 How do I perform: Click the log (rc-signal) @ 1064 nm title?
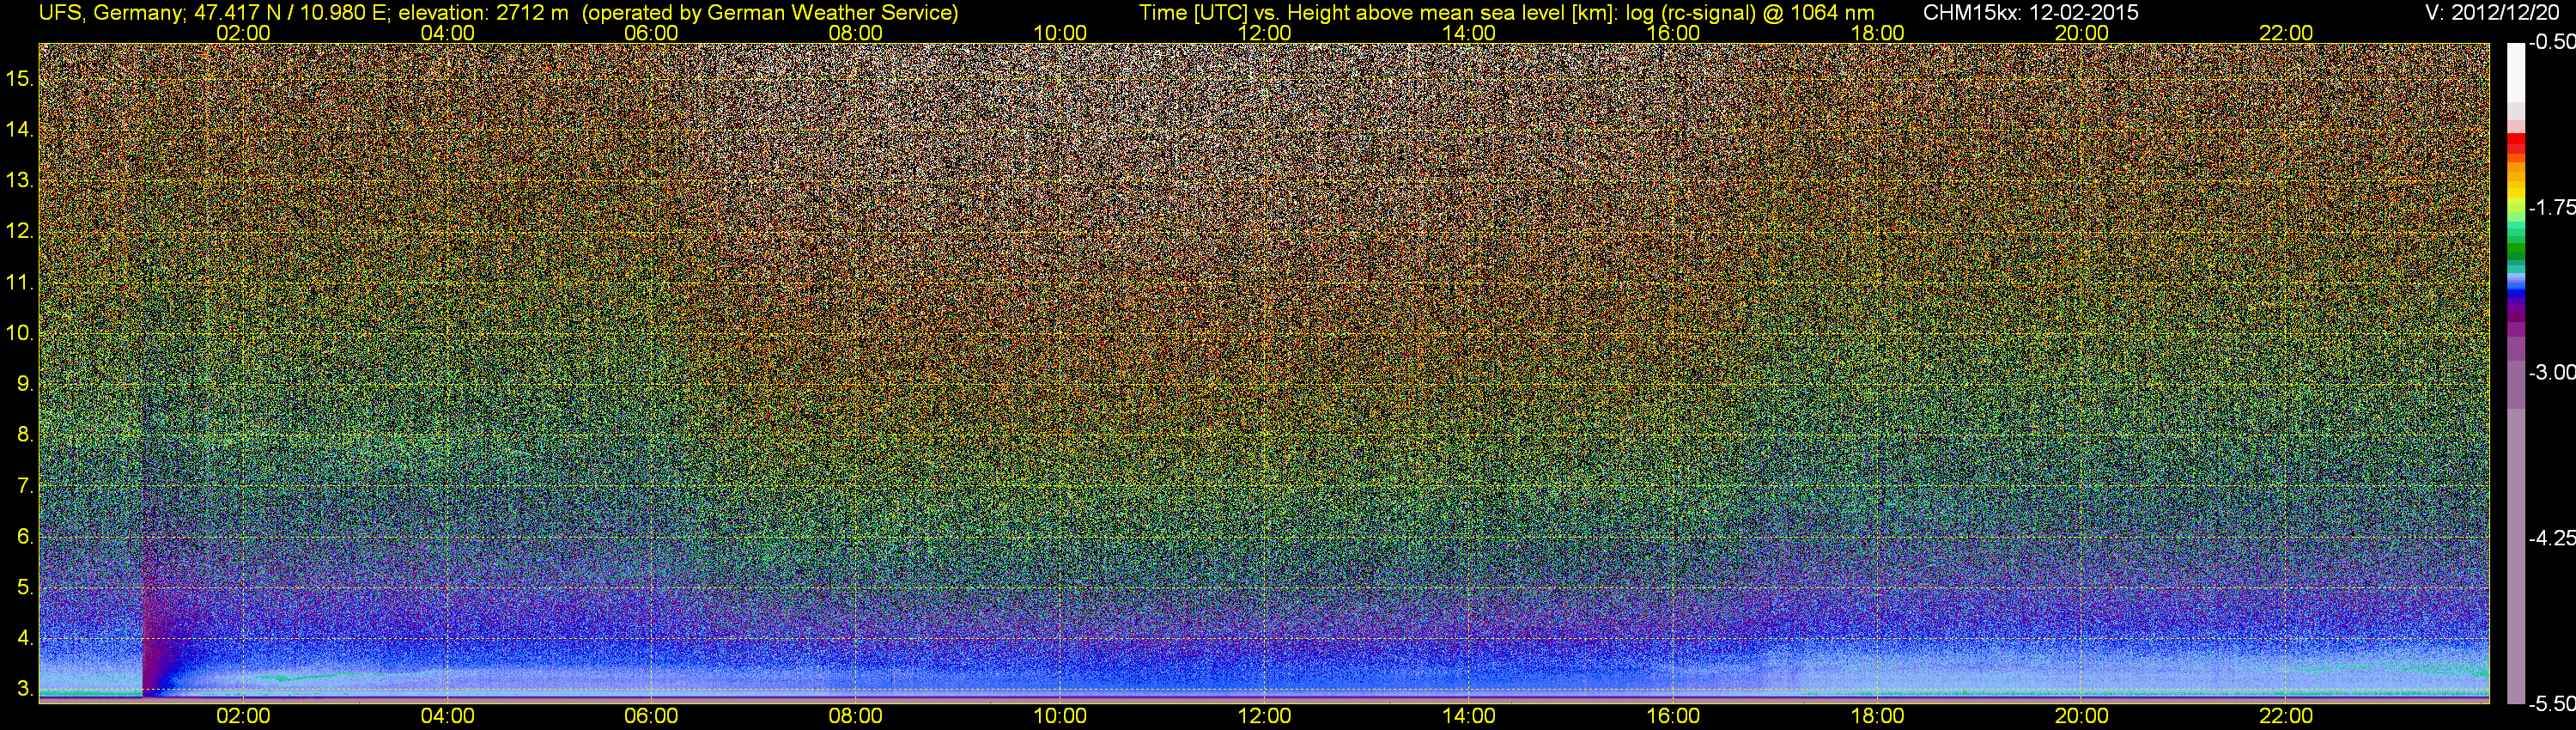point(1750,13)
